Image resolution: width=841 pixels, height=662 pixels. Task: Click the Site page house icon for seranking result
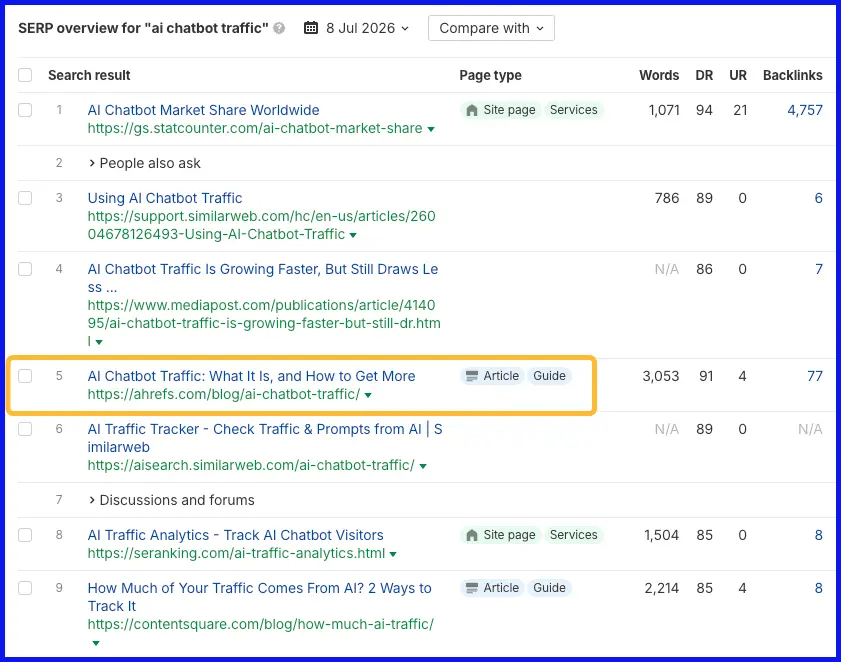click(472, 535)
